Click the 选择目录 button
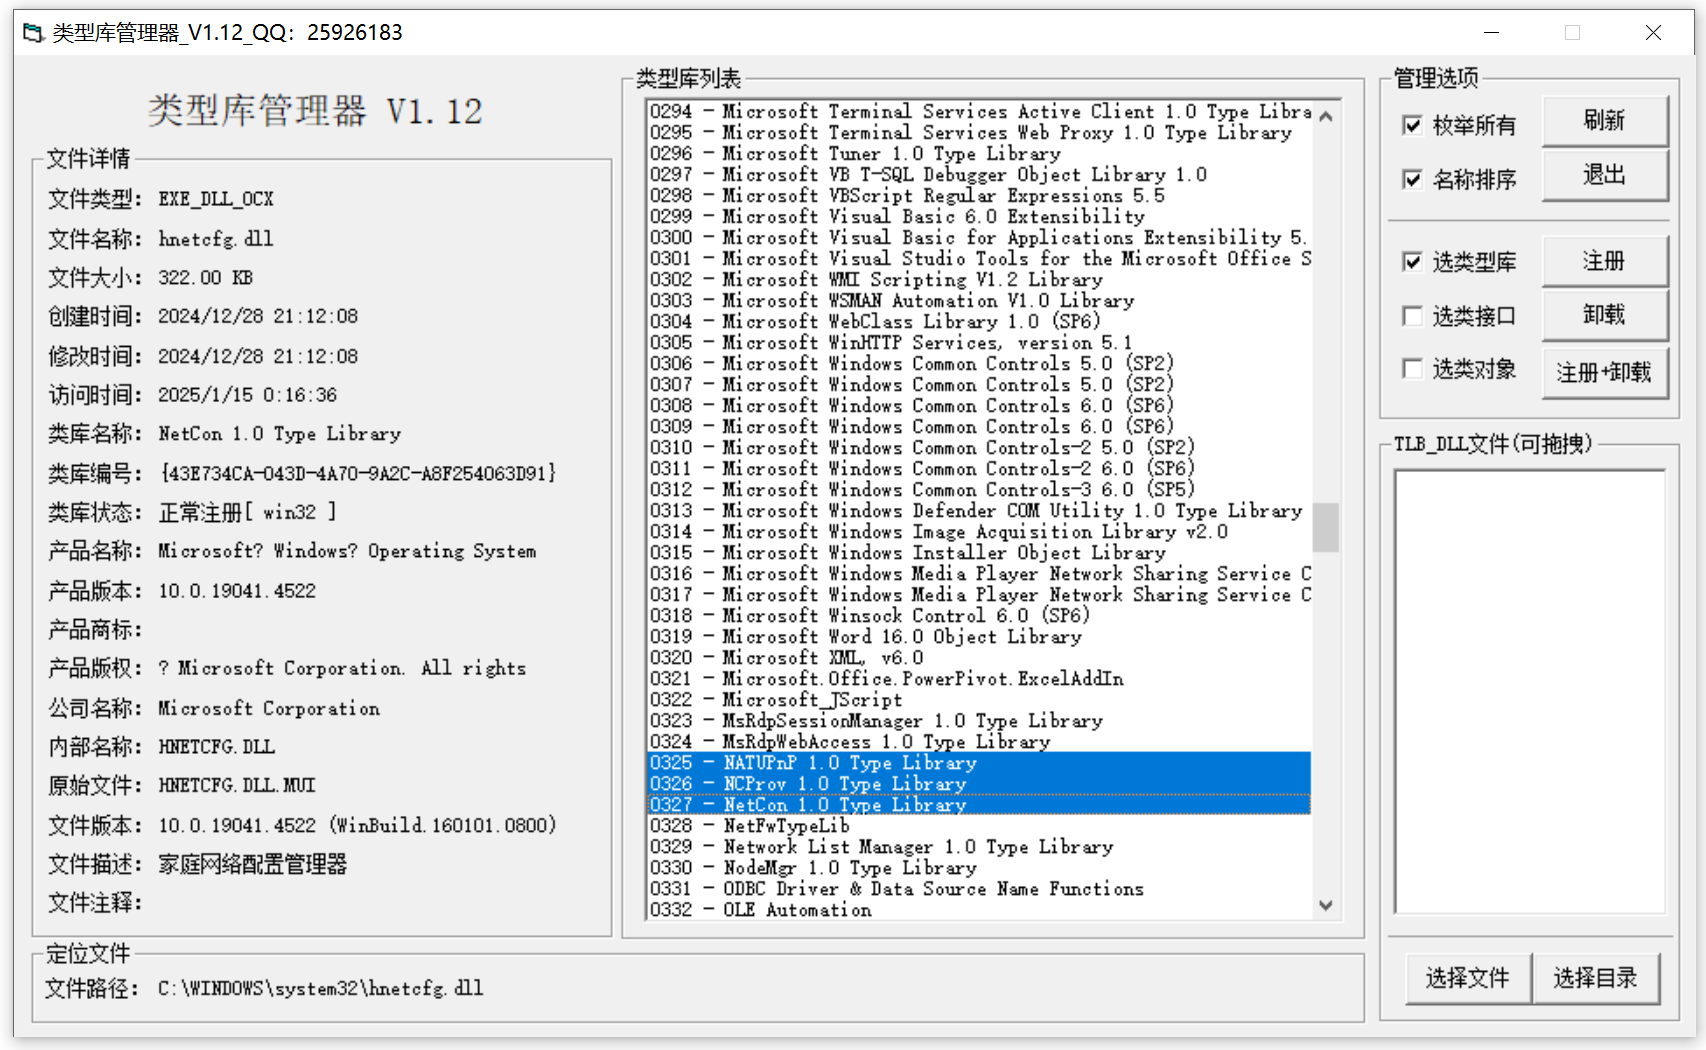 (1595, 978)
